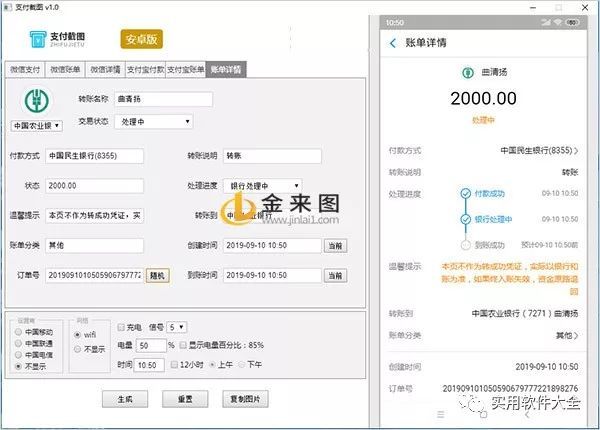
Task: Click the 转账说明 input field
Action: click(x=272, y=156)
